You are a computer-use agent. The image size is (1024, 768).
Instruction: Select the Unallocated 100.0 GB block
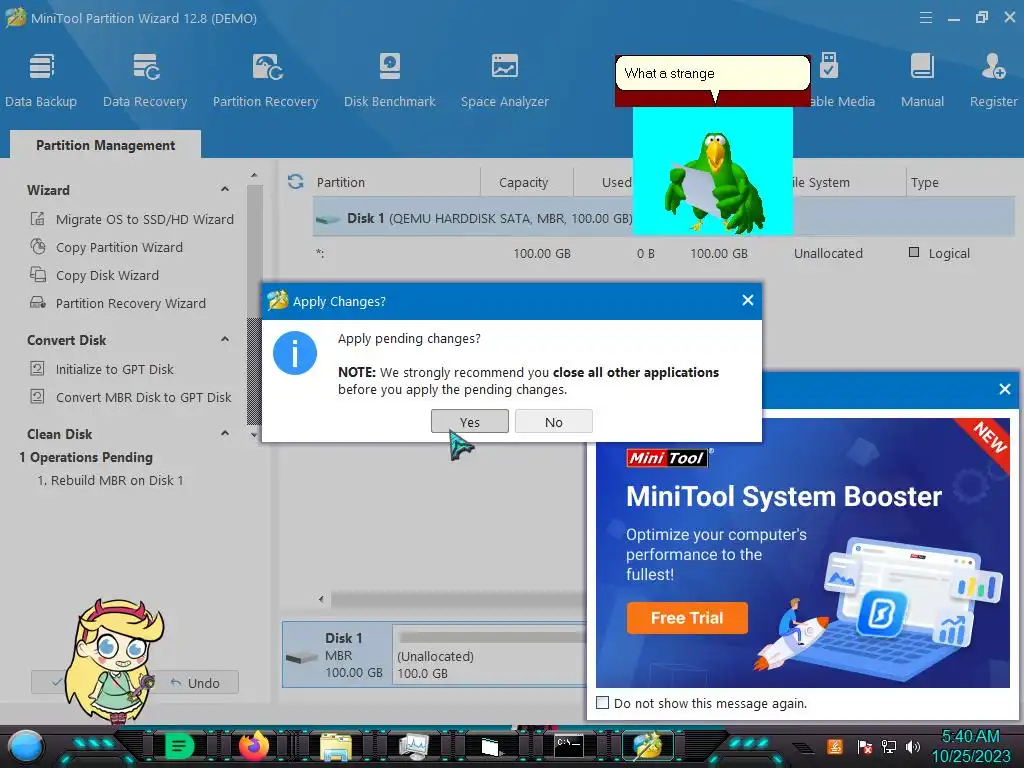tap(490, 655)
